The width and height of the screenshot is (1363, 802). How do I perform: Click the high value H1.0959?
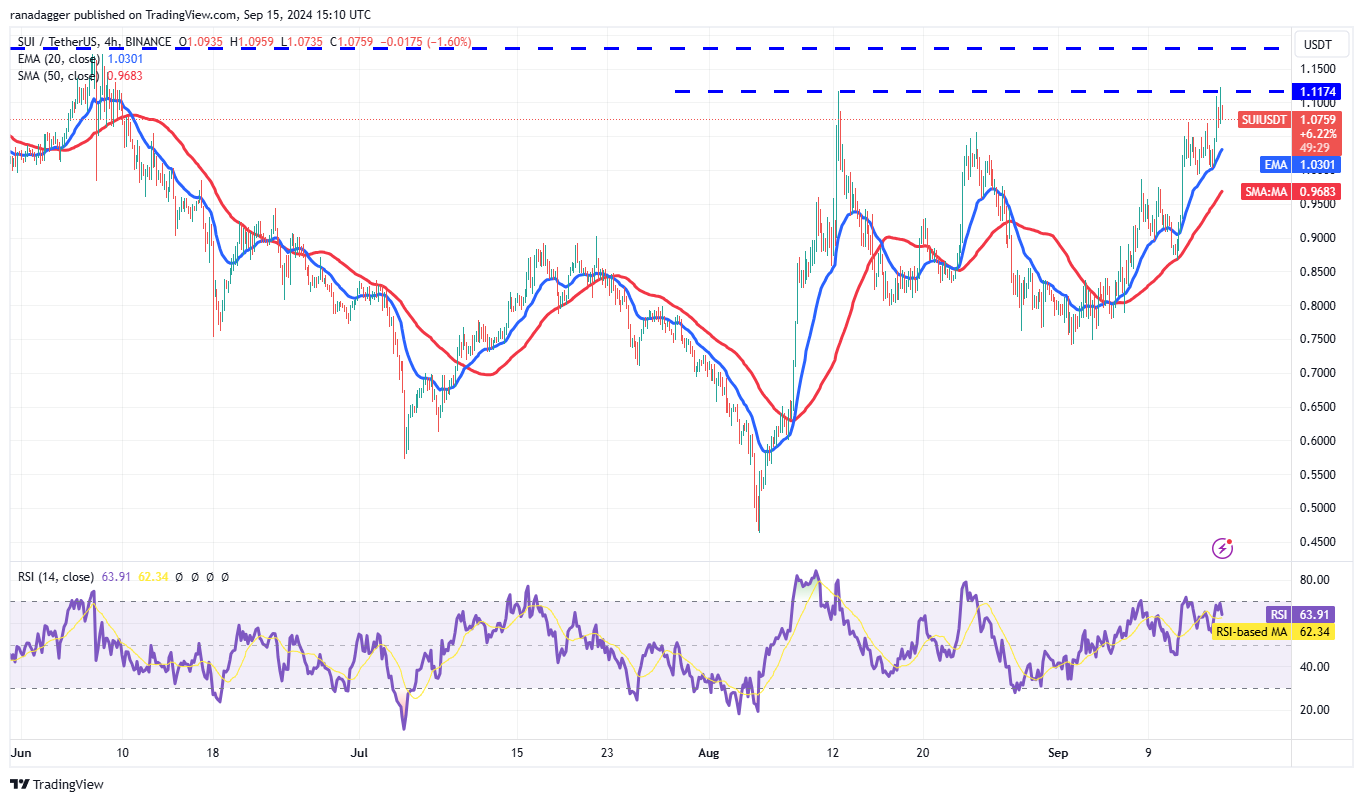252,43
